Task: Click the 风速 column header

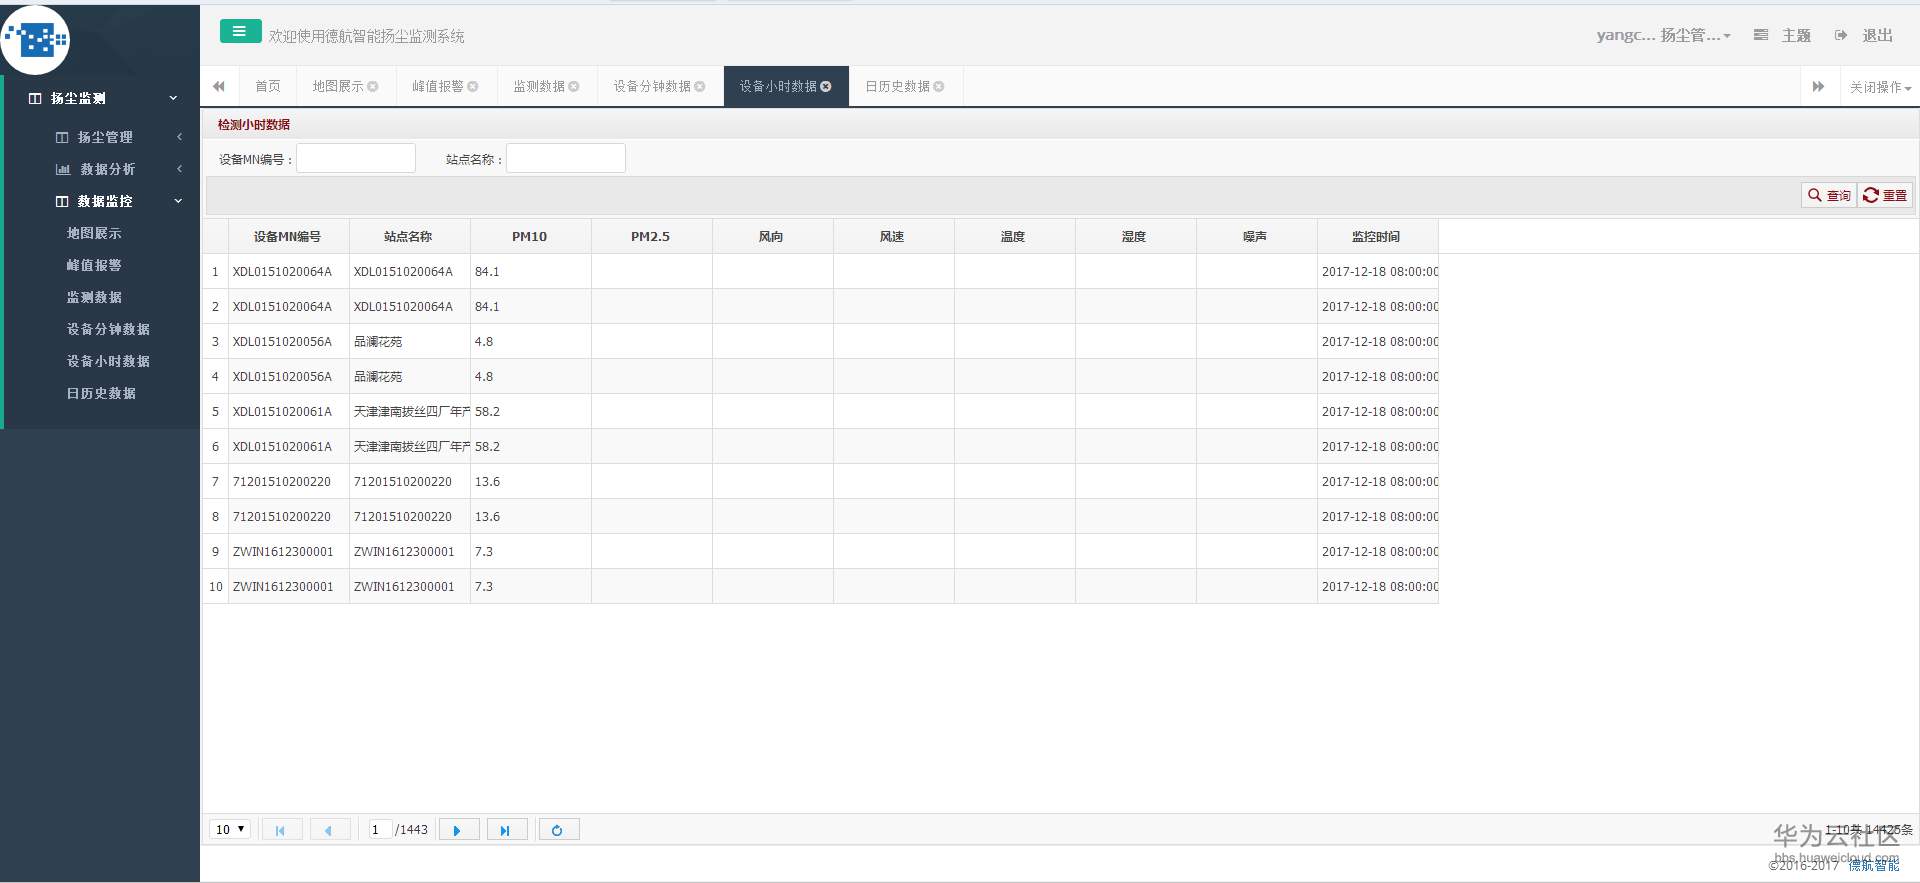Action: pyautogui.click(x=893, y=237)
